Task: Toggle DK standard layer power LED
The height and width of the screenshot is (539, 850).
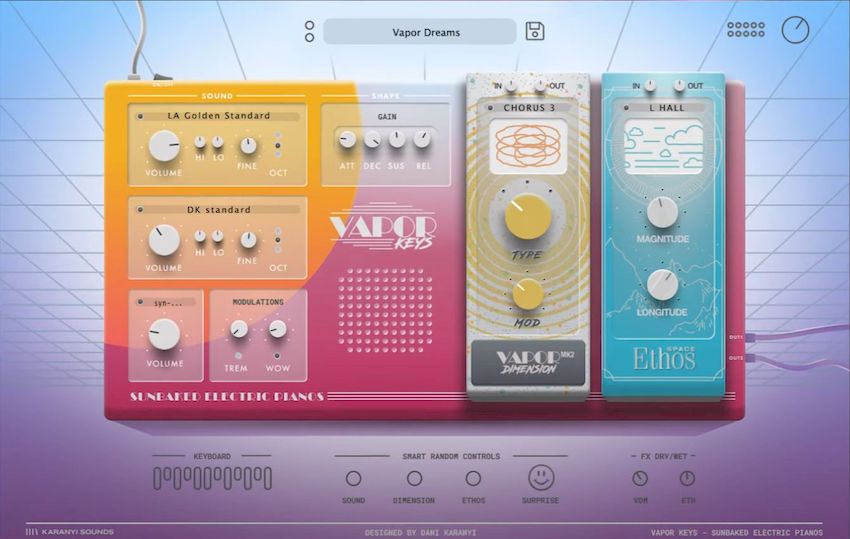Action: 140,210
